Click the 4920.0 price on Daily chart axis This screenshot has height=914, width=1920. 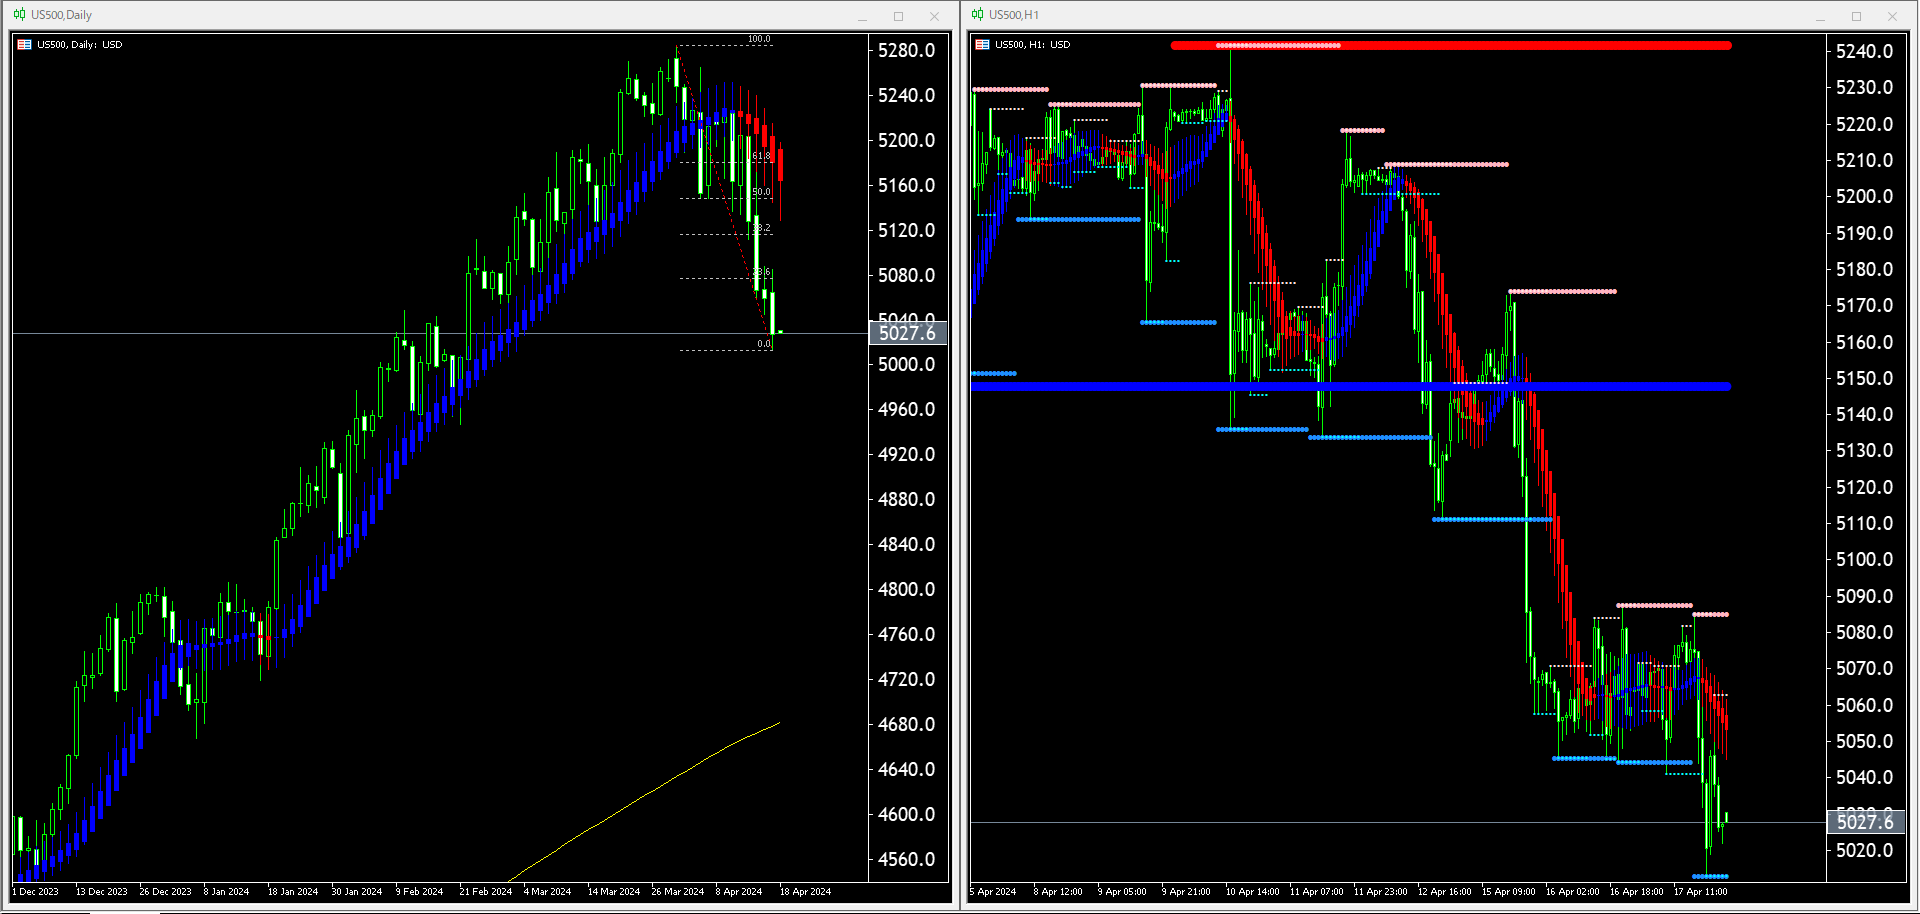click(906, 455)
